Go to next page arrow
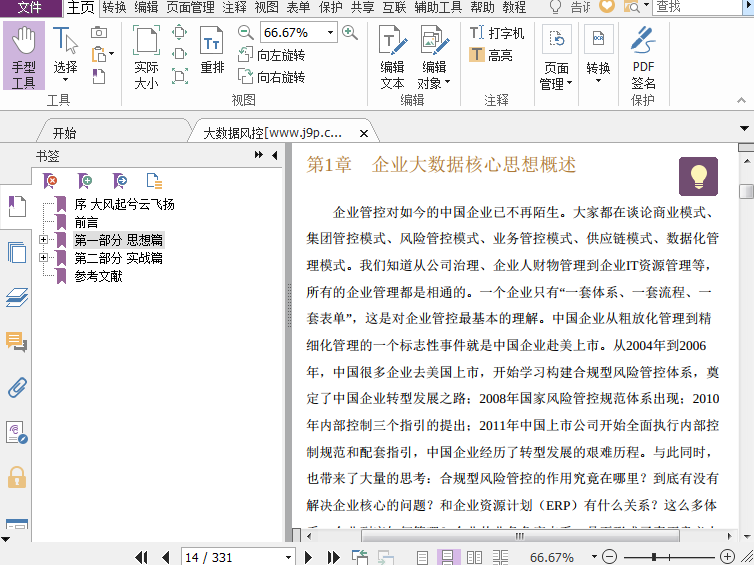Image resolution: width=754 pixels, height=565 pixels. [x=308, y=557]
